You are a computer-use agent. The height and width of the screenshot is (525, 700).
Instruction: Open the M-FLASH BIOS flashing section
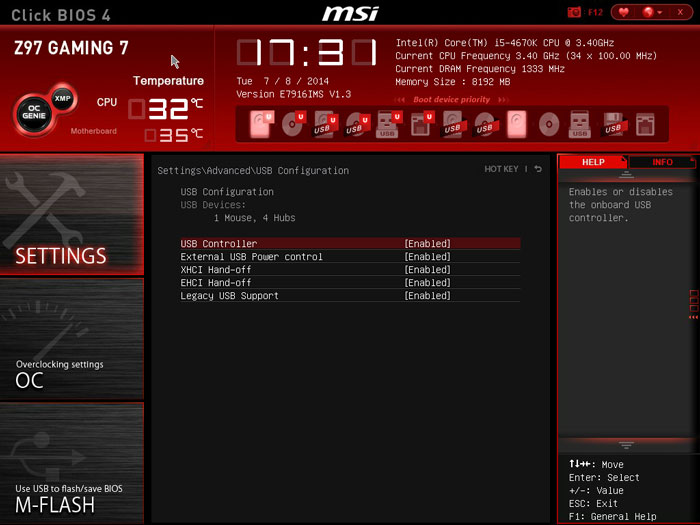click(x=72, y=463)
